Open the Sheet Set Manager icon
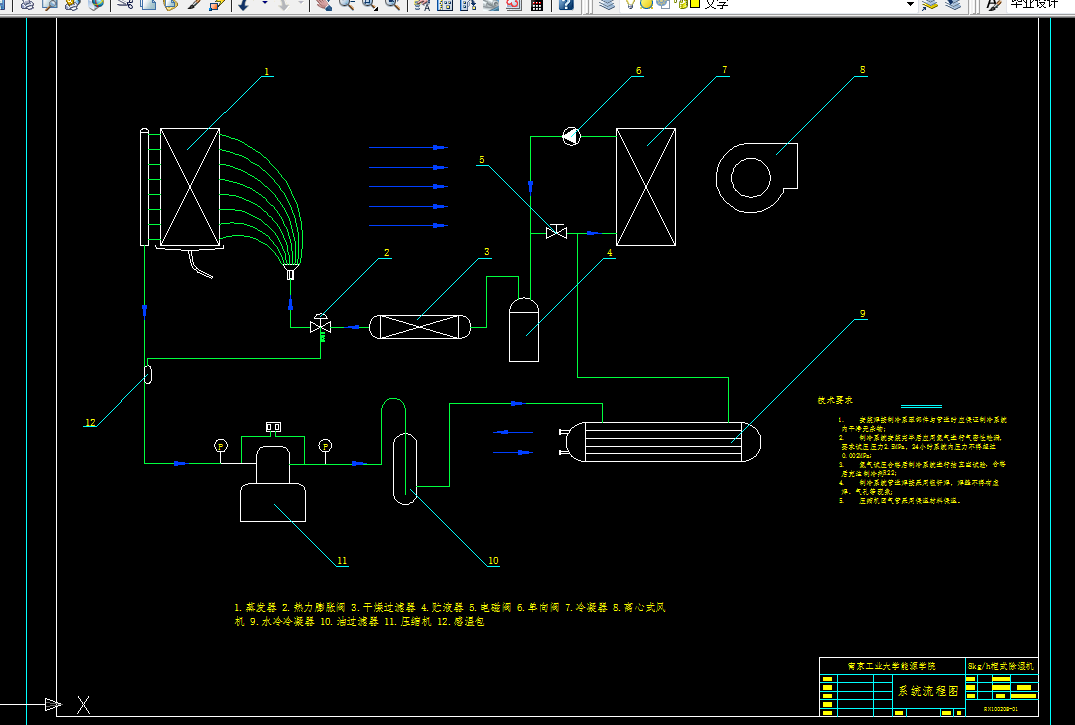Screen dimensions: 1075x725 (491, 3)
